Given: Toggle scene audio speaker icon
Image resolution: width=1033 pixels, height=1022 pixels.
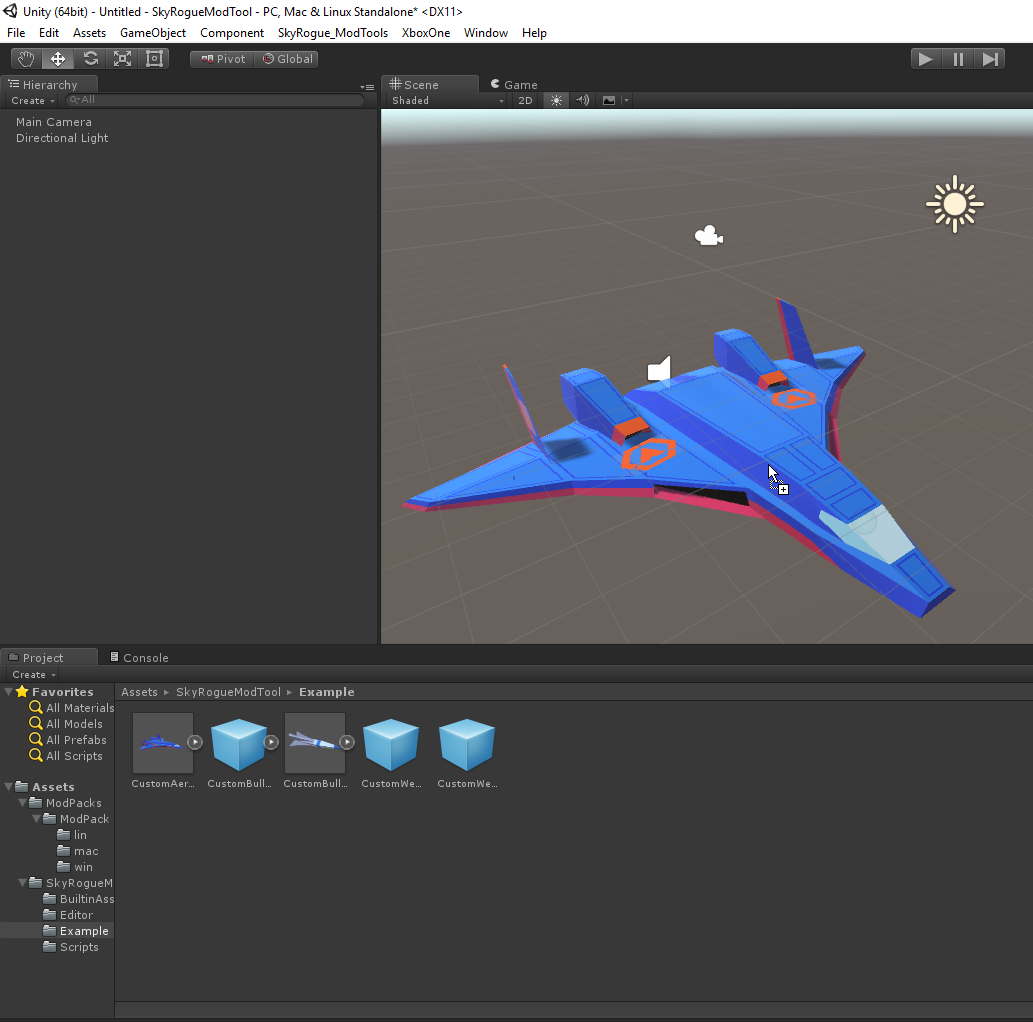Looking at the screenshot, I should [x=582, y=101].
